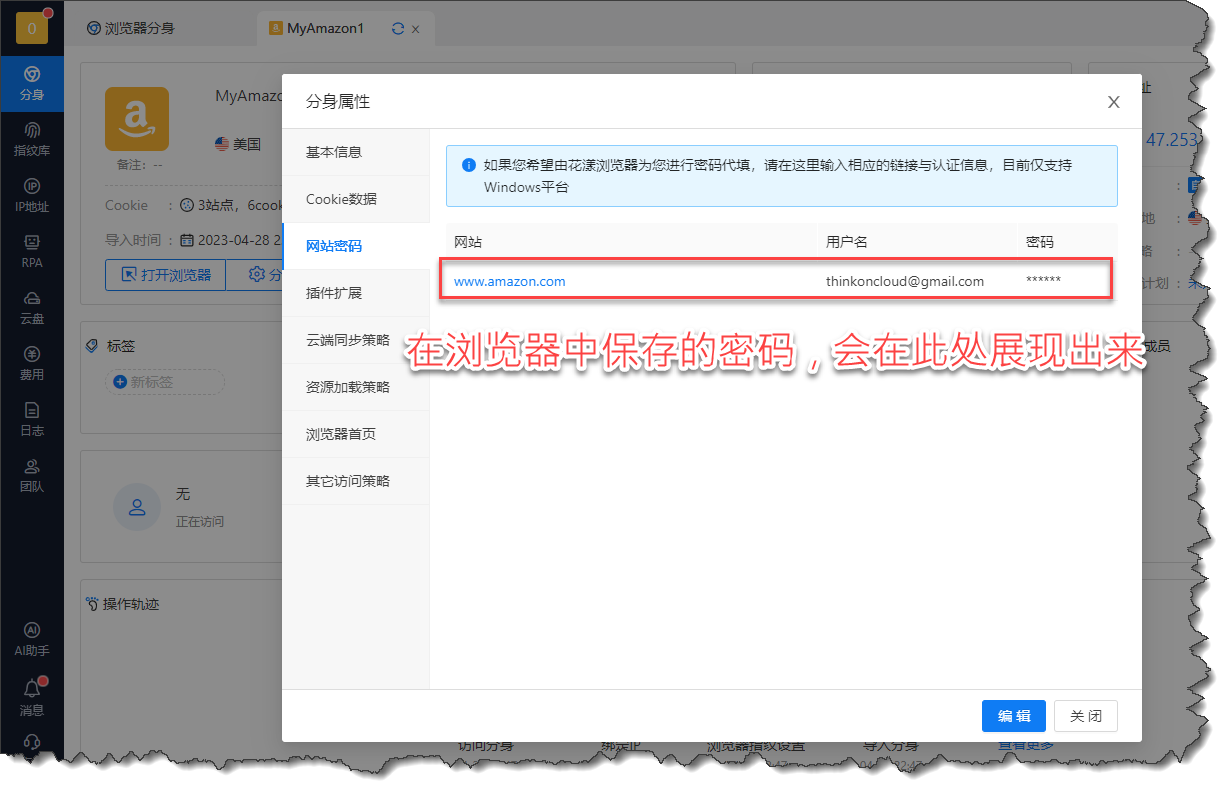Add a tag with 新标签
Image resolution: width=1232 pixels, height=794 pixels.
pyautogui.click(x=166, y=382)
